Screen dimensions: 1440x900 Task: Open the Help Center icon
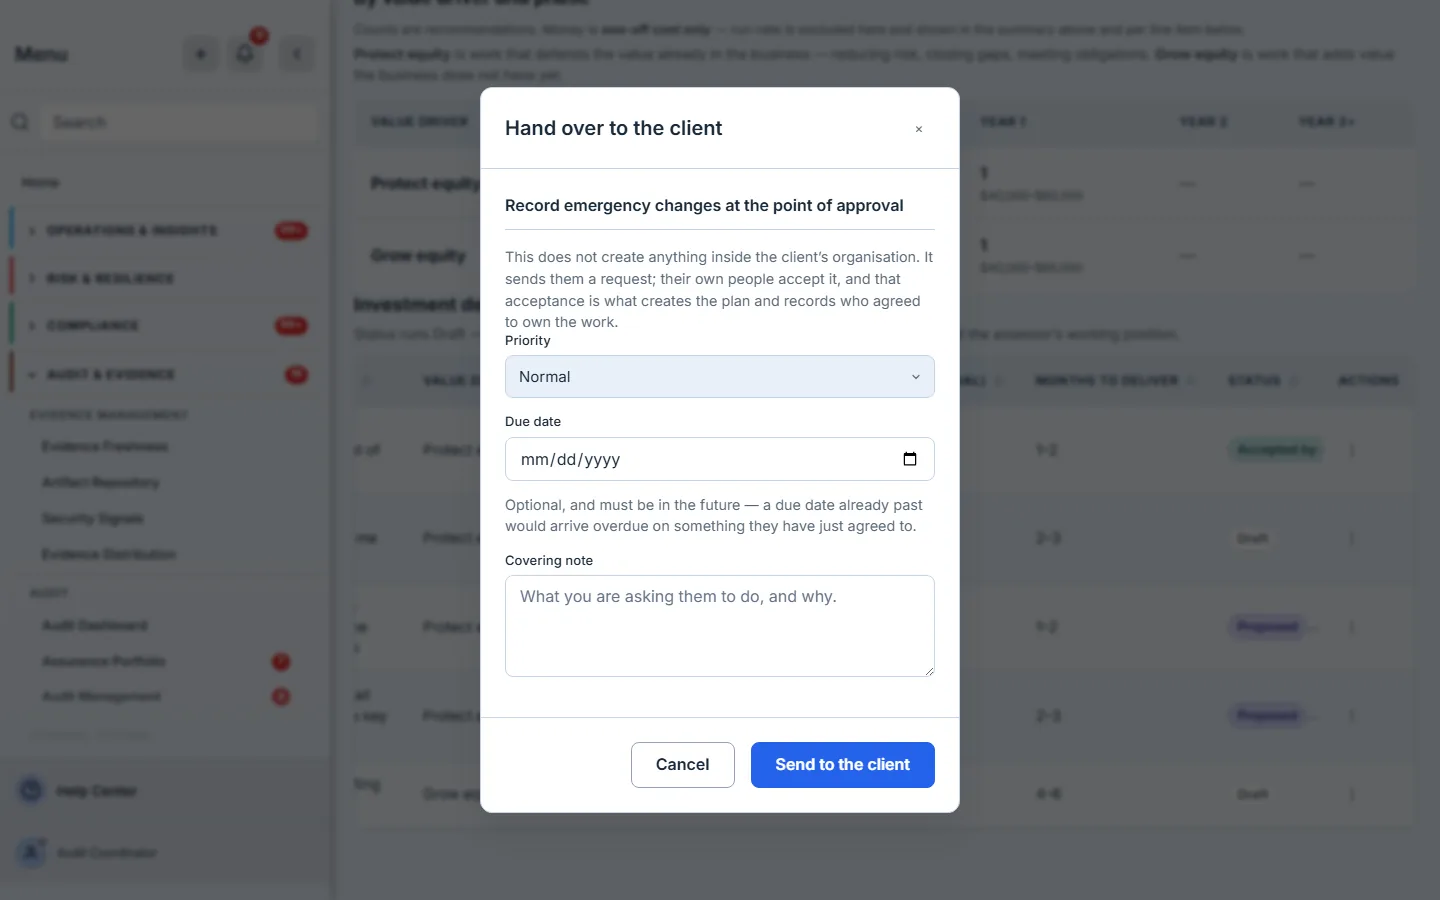31,791
